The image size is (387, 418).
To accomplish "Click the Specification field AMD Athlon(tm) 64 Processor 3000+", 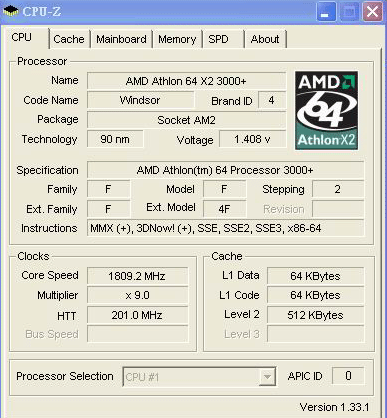I will click(225, 170).
